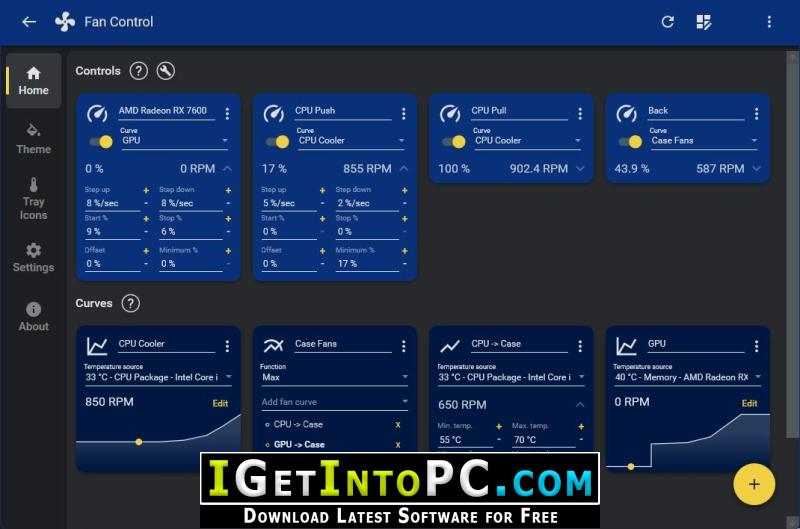Open Controls help question mark icon

(x=138, y=71)
